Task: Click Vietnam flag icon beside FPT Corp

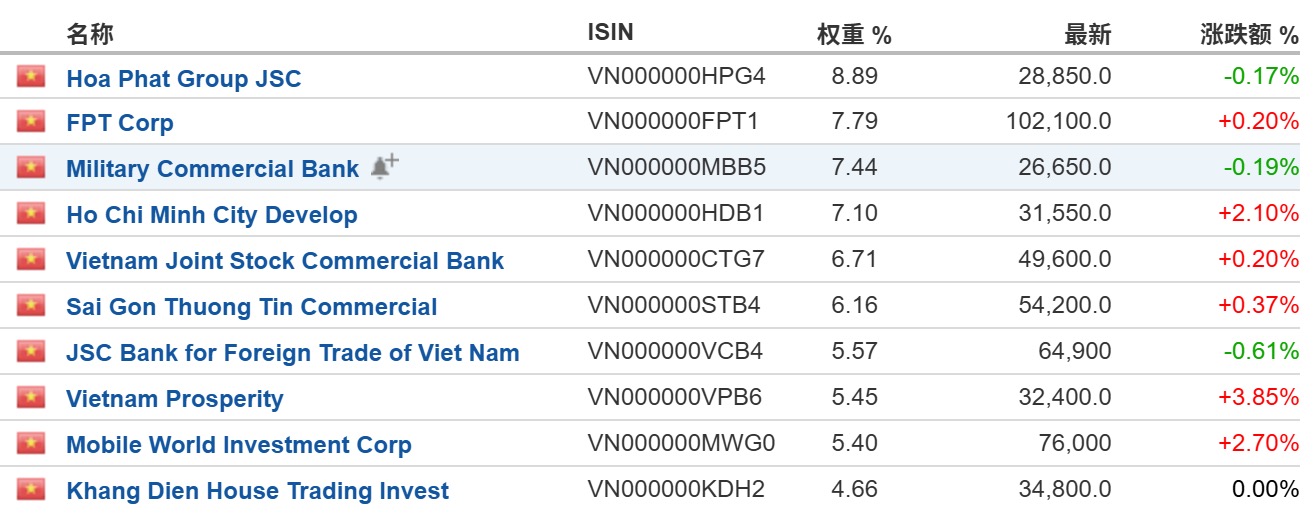Action: pos(31,122)
